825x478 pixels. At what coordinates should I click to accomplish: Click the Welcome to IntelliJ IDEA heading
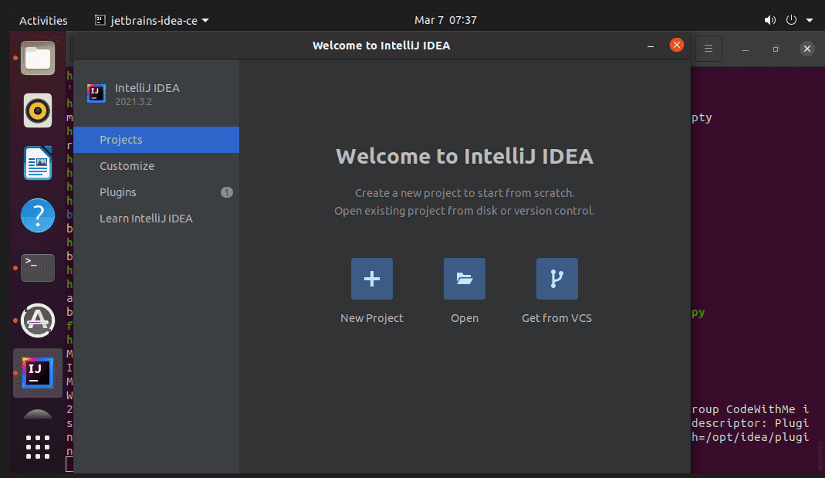(465, 156)
